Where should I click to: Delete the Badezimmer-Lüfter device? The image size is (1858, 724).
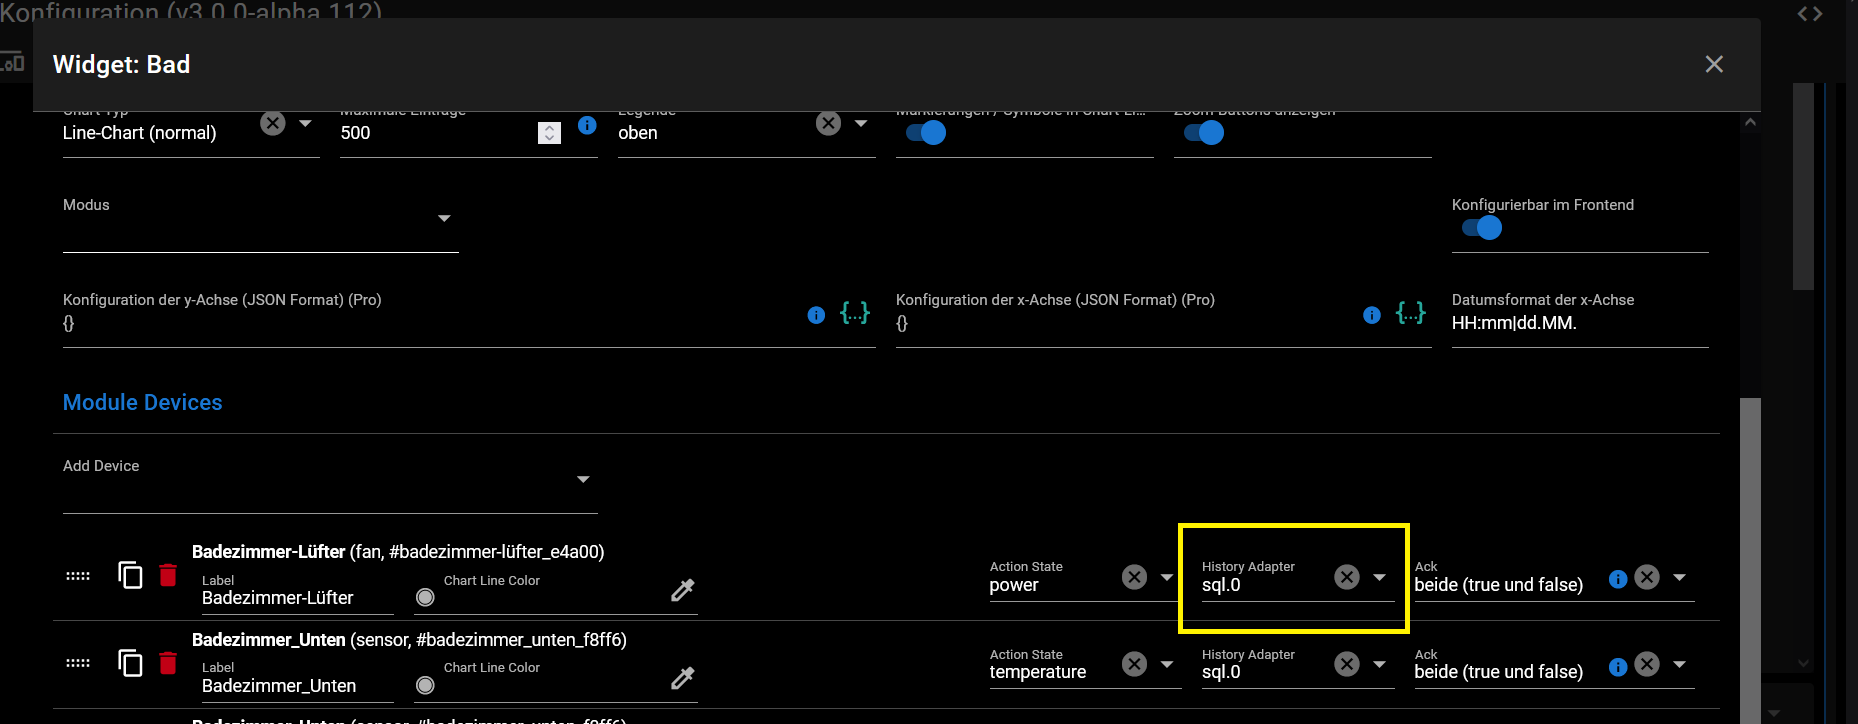pos(168,575)
